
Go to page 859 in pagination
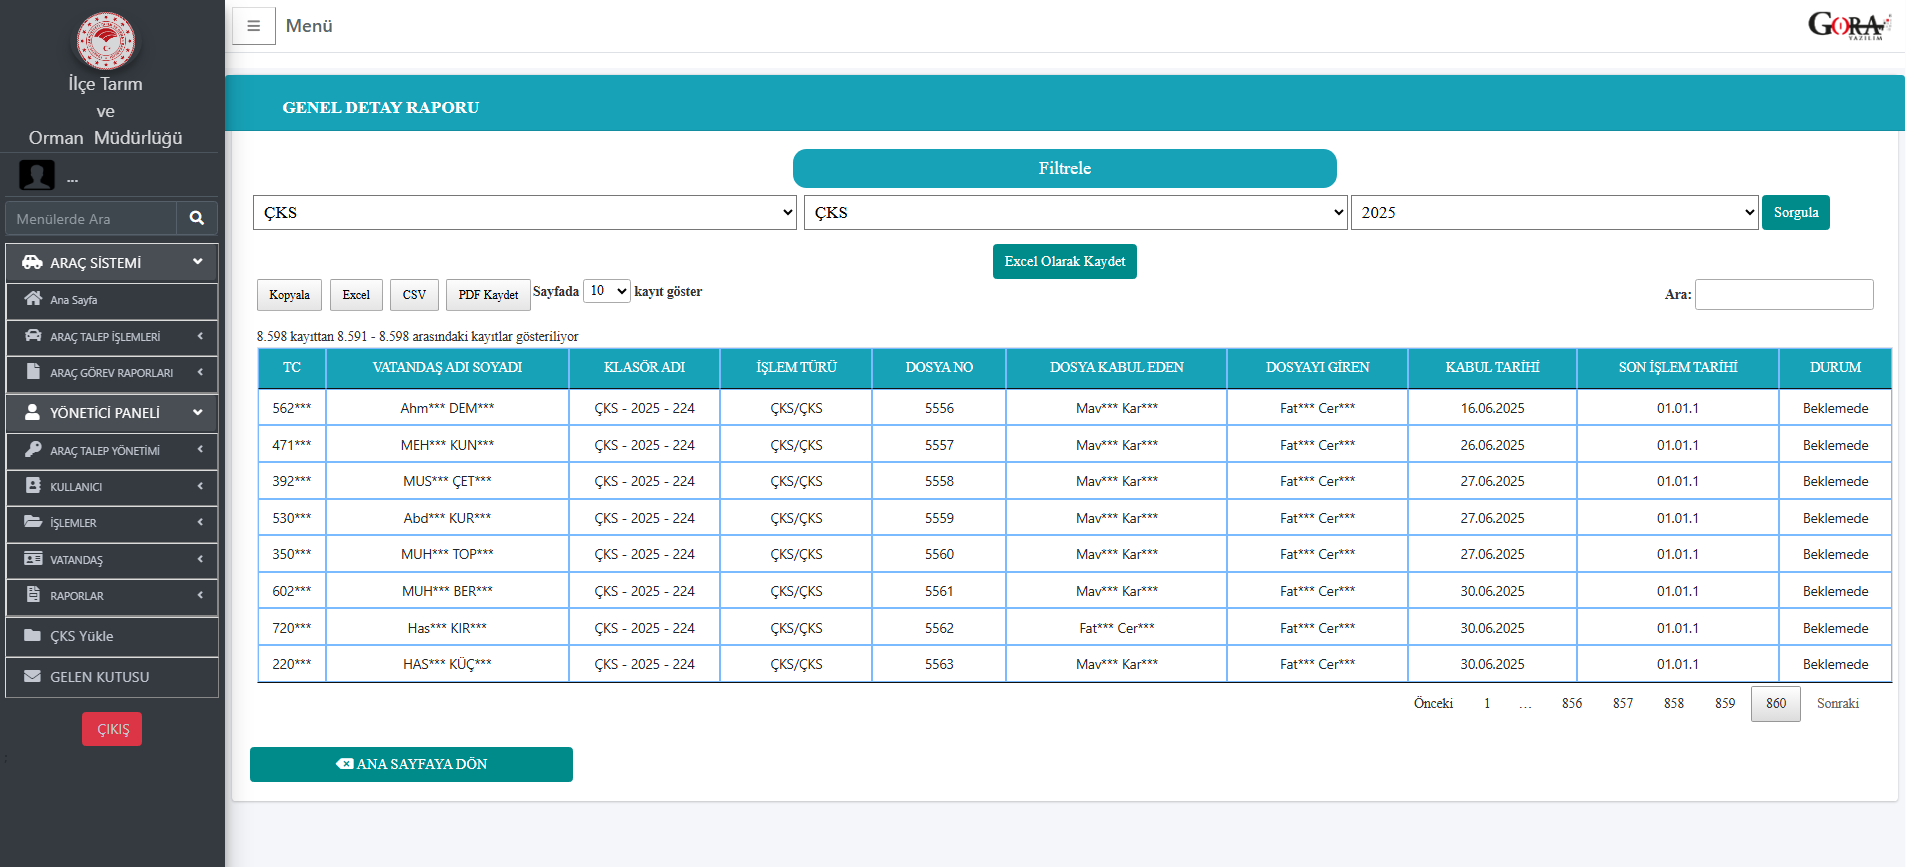1724,704
